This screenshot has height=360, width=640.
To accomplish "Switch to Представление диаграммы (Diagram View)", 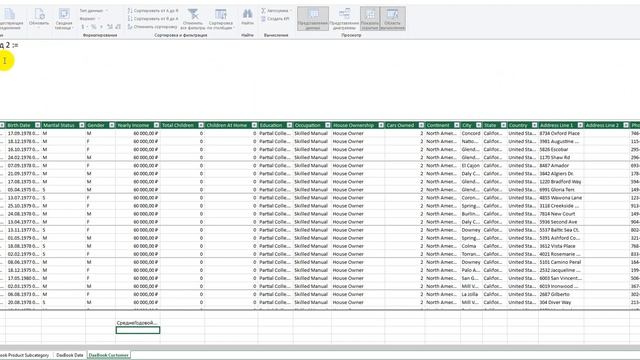I will [344, 19].
